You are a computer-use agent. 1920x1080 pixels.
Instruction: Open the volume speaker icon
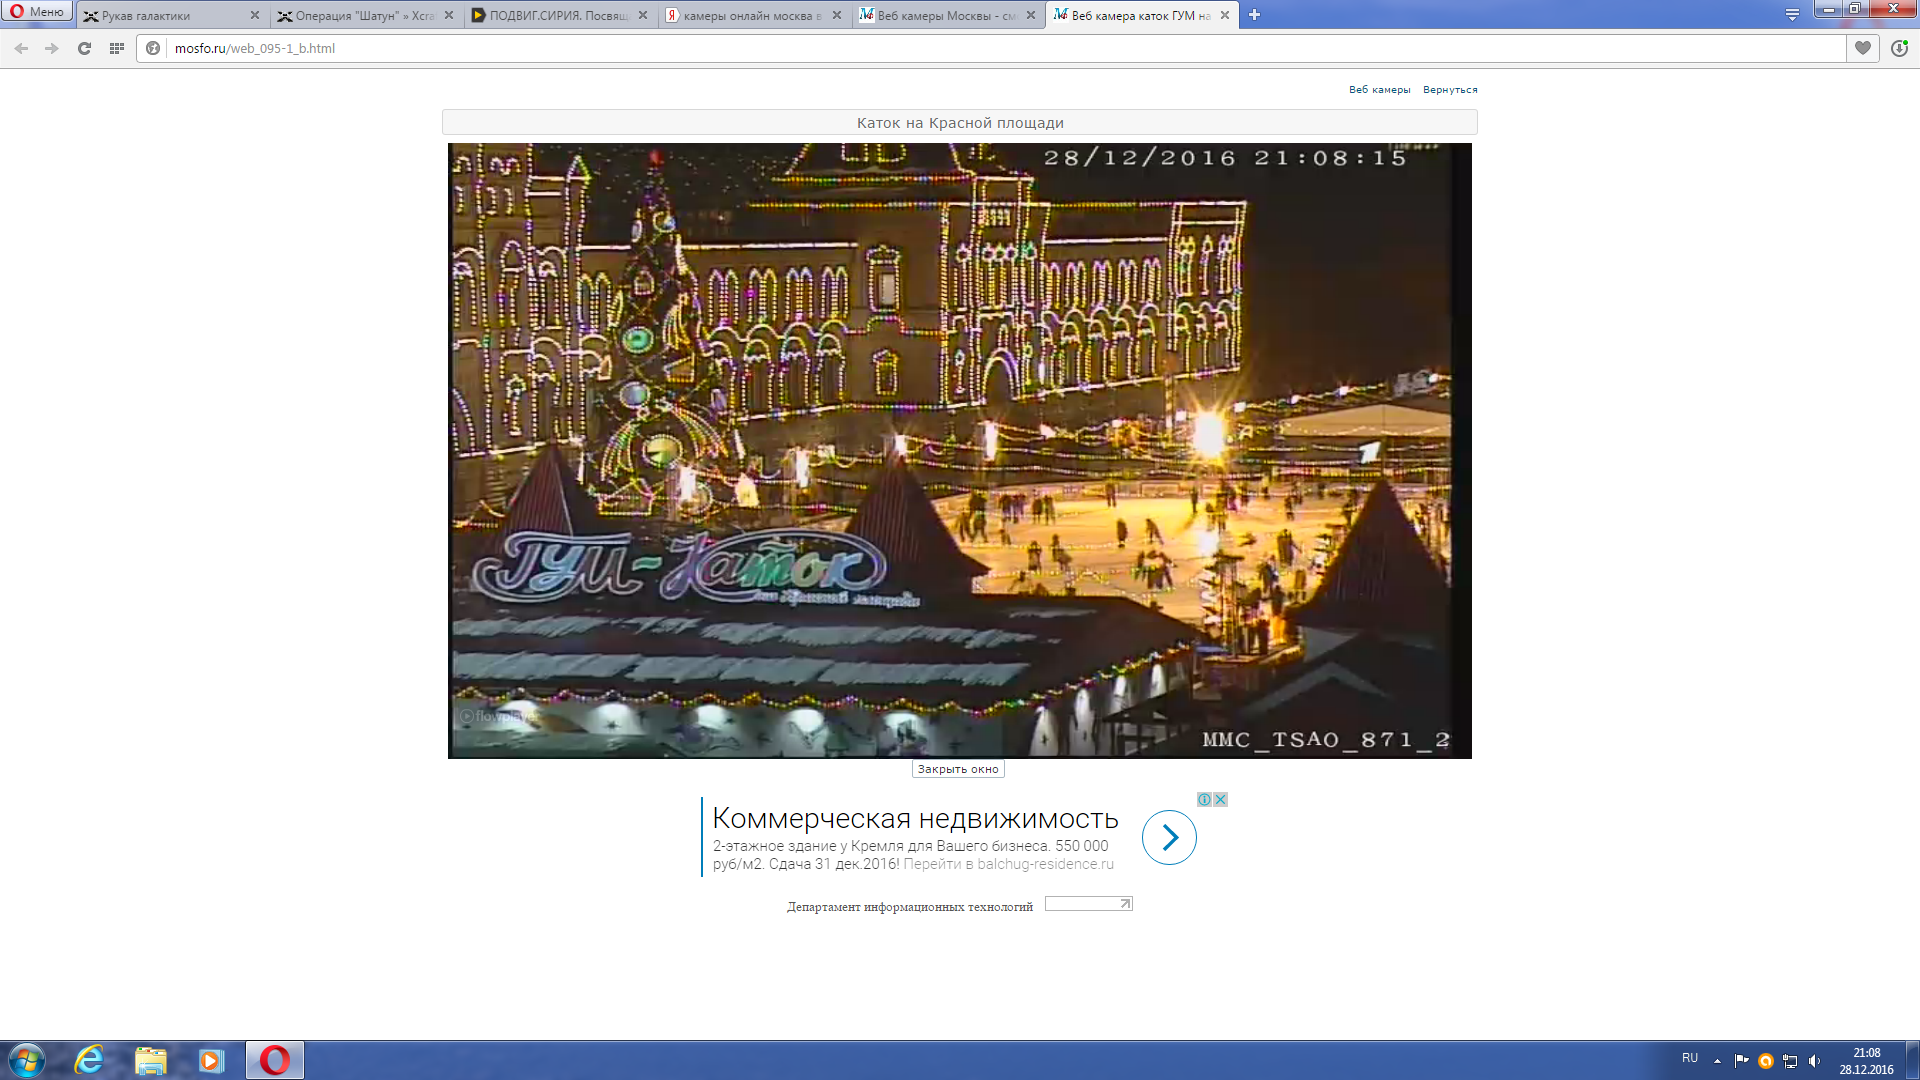[x=1814, y=1061]
